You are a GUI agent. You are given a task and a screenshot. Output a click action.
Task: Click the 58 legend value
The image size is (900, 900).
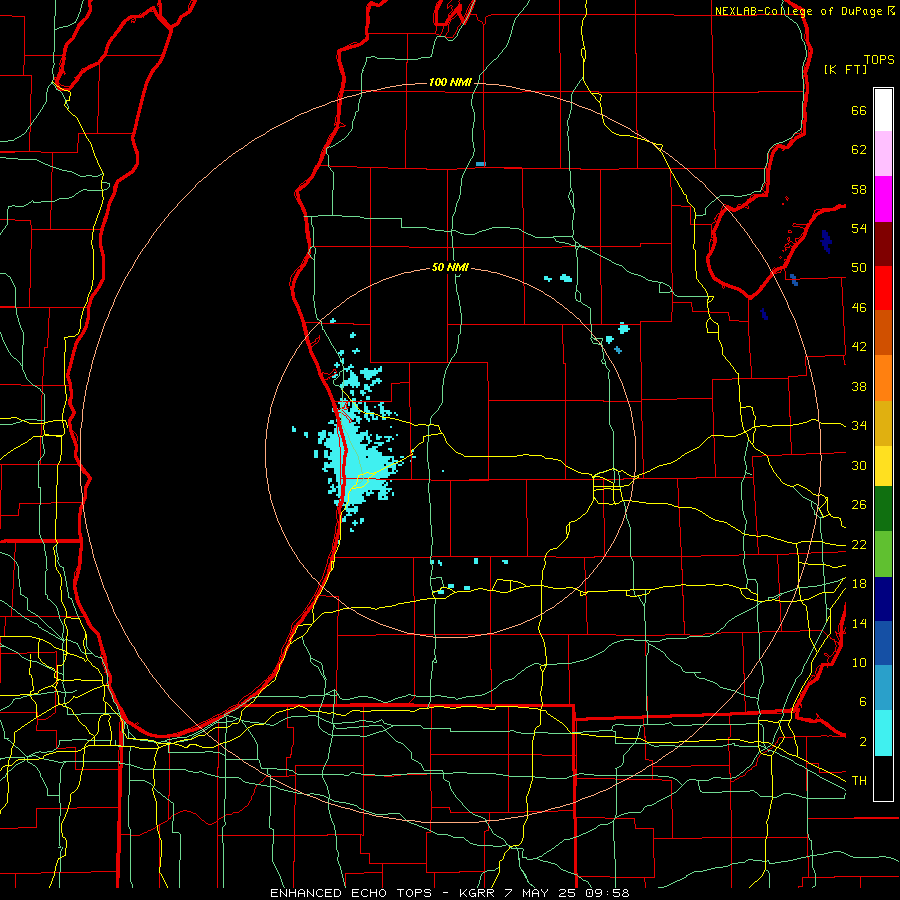(x=859, y=189)
